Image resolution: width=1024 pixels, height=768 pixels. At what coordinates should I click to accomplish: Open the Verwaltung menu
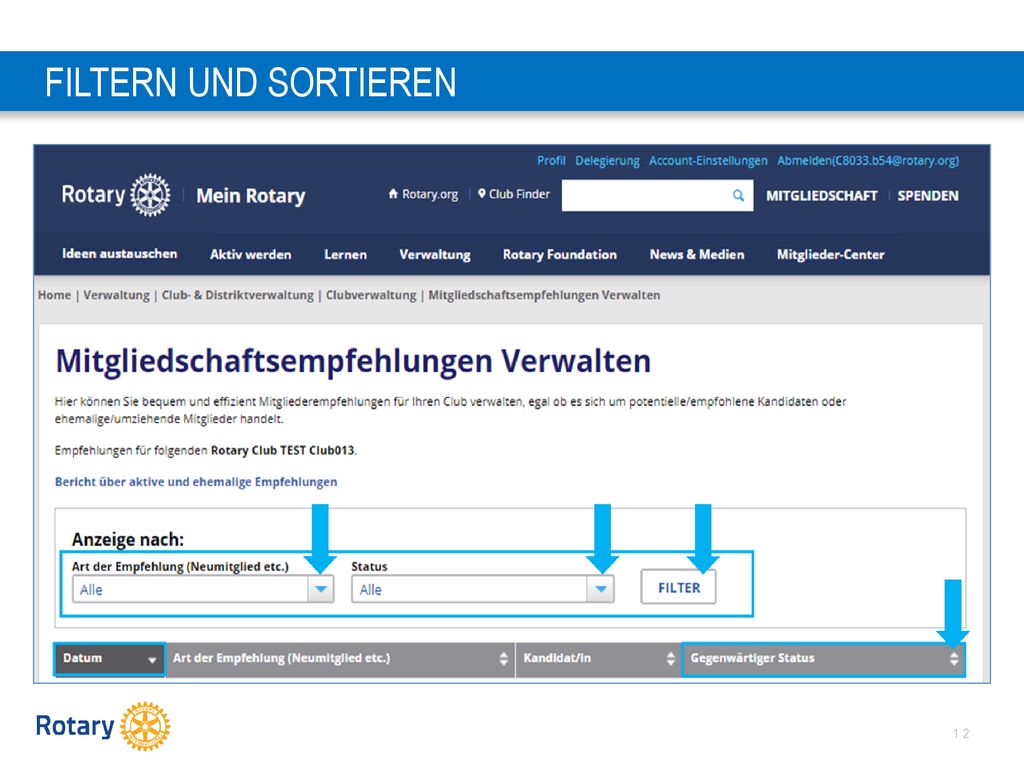(x=435, y=255)
